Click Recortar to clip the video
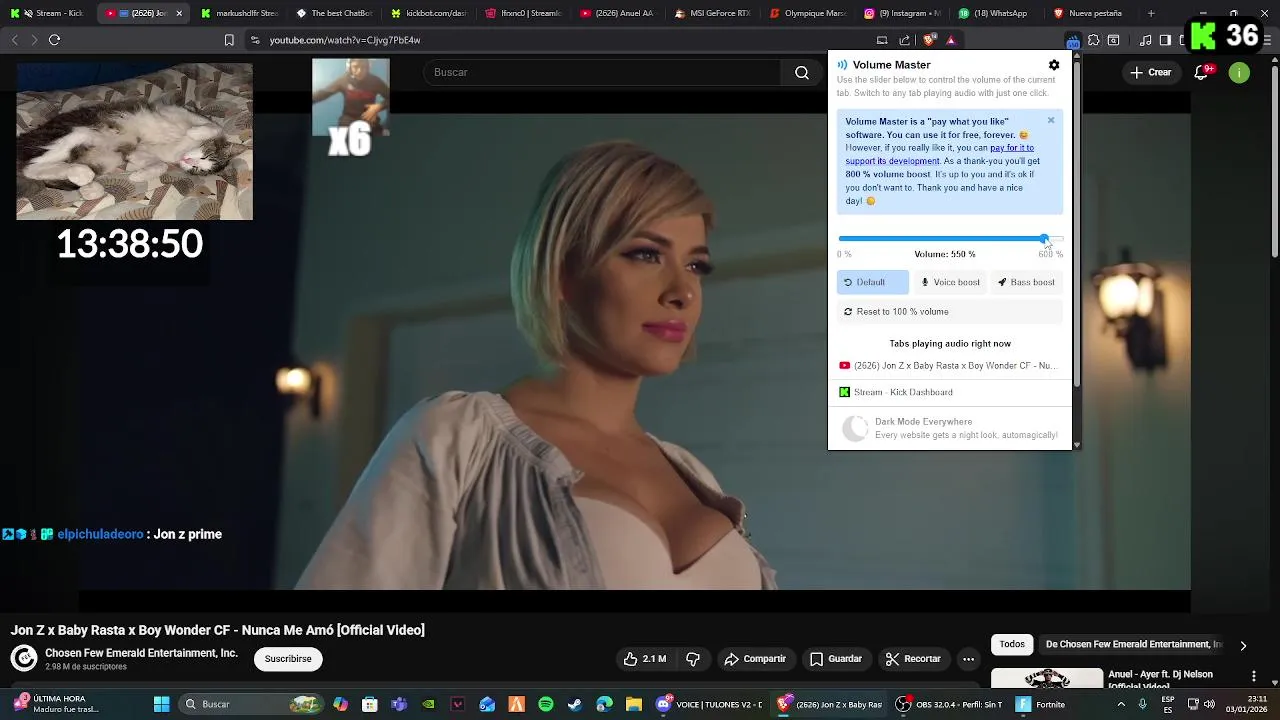This screenshot has width=1280, height=720. 913,659
